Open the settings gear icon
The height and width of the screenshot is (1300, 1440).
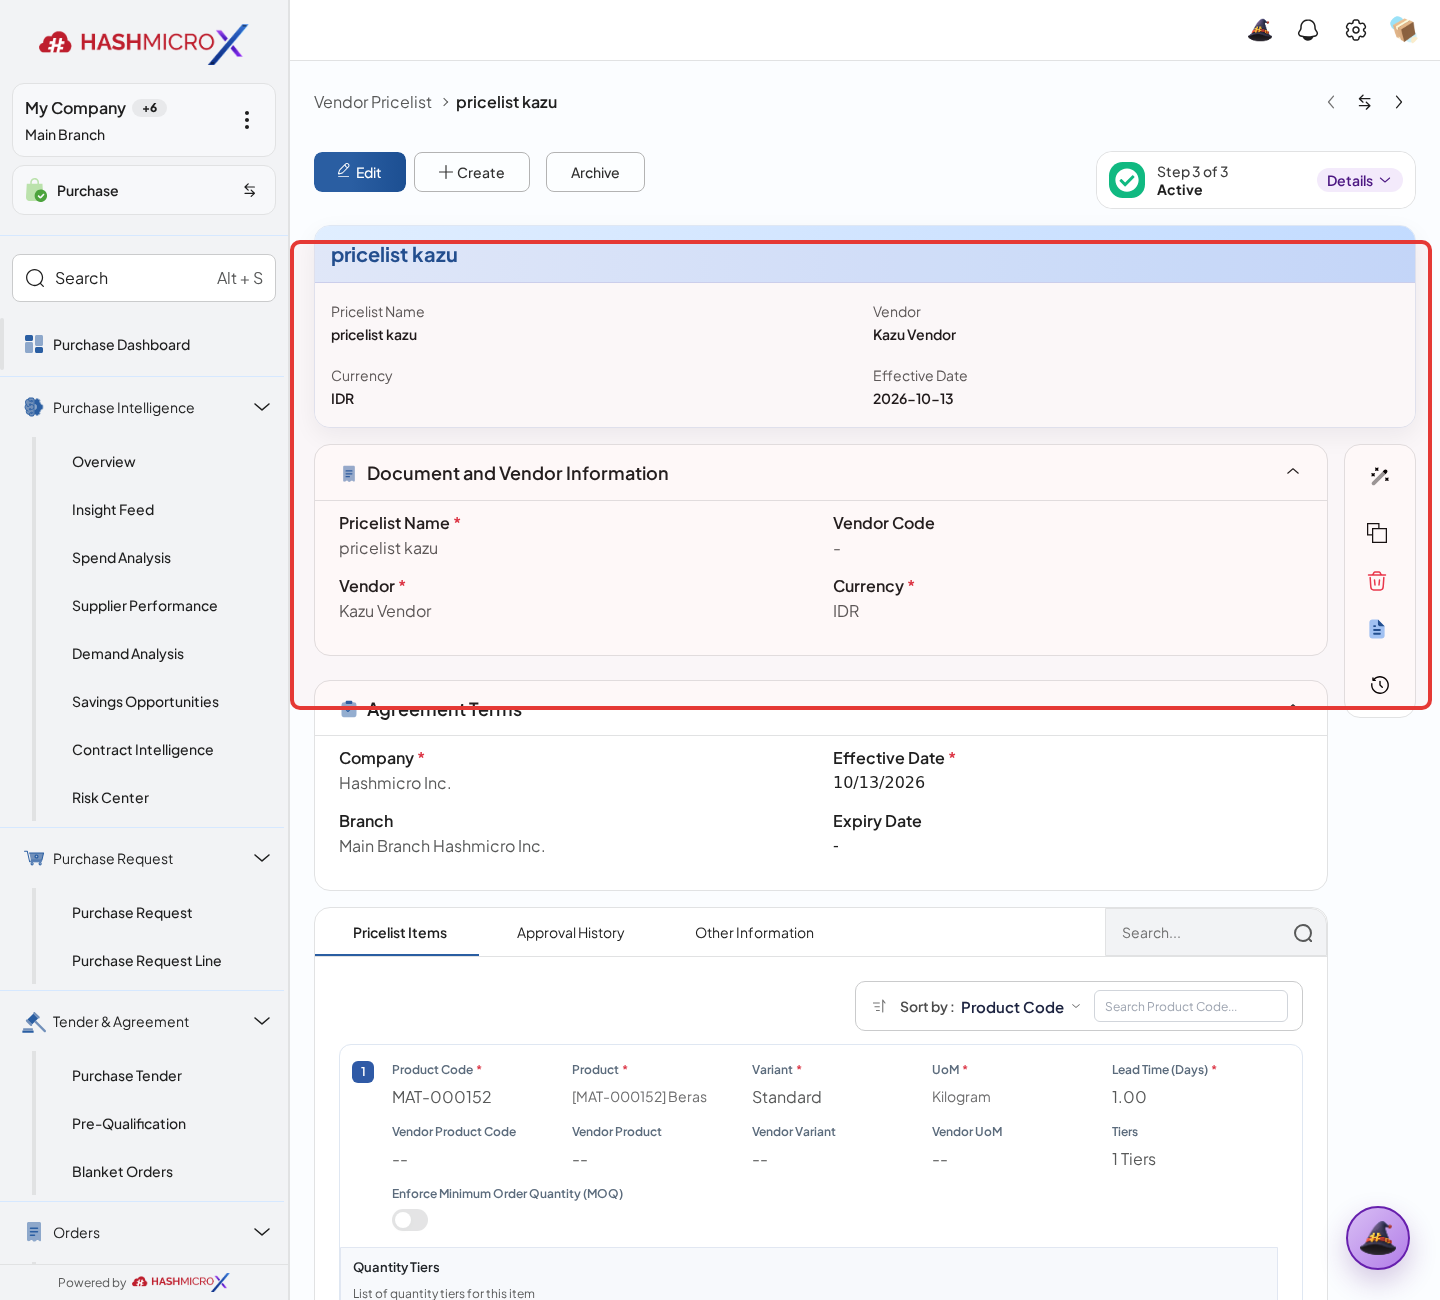[x=1356, y=30]
